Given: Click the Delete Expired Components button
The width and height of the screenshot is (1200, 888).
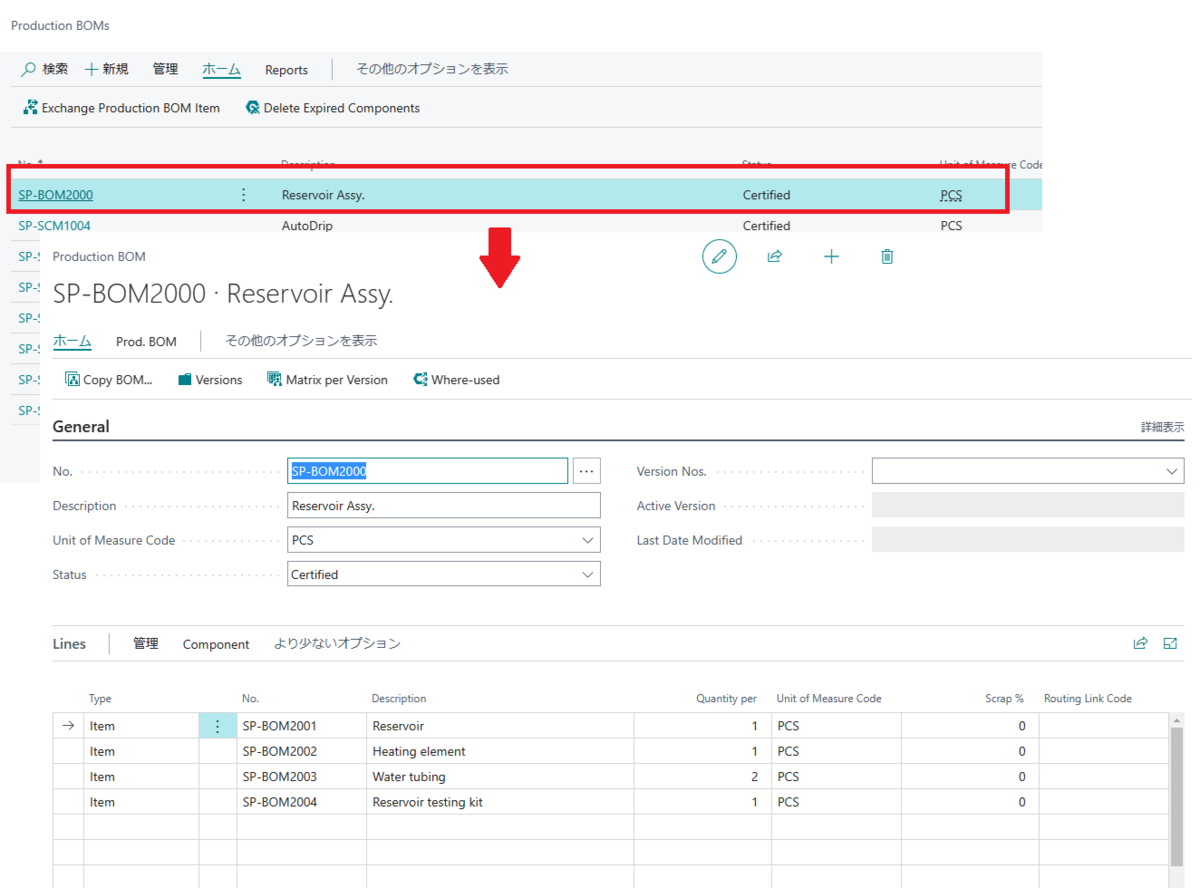Looking at the screenshot, I should [x=332, y=107].
